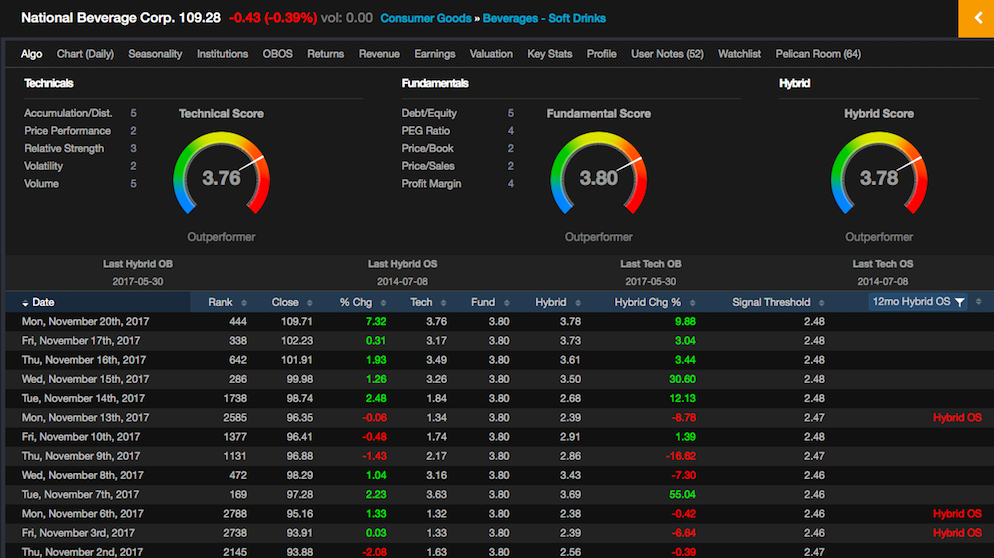The width and height of the screenshot is (994, 558).
Task: Select row Tue, November 14th, 2017
Action: [500, 398]
